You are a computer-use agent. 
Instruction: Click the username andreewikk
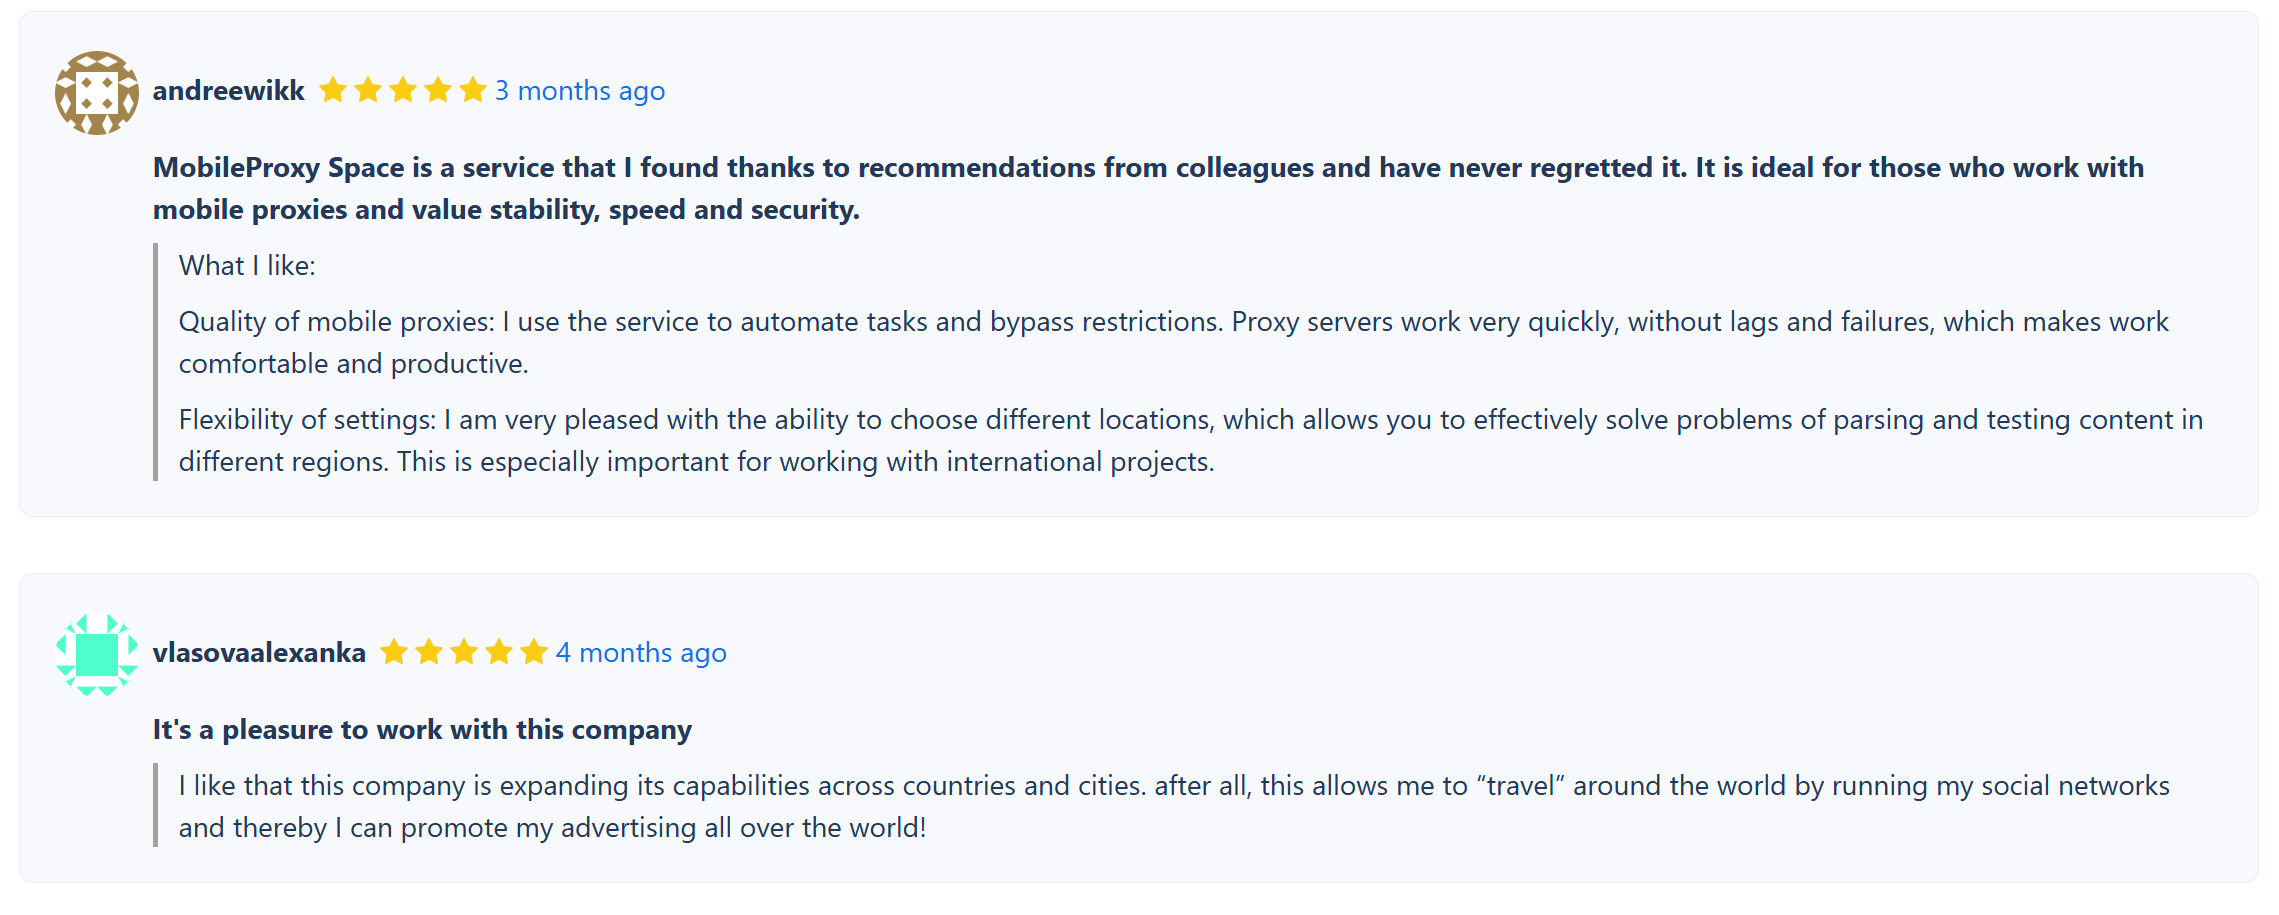pyautogui.click(x=228, y=91)
